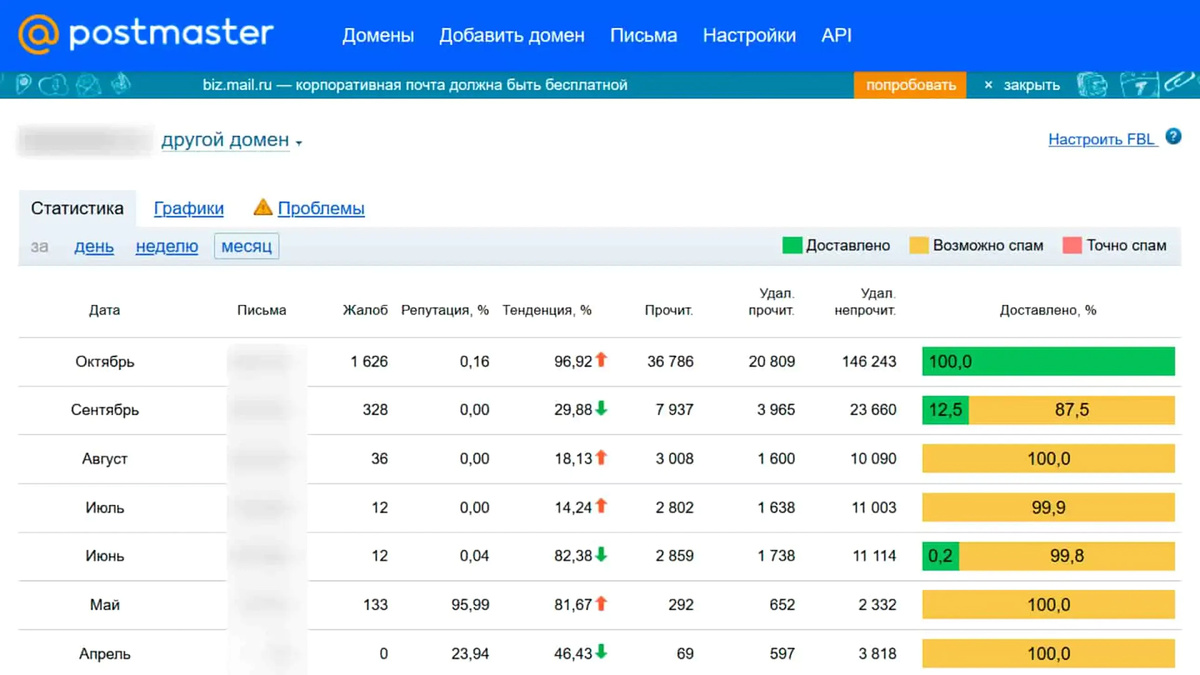This screenshot has height=675, width=1200.
Task: Click the location pin icon in the banner
Action: coord(24,84)
